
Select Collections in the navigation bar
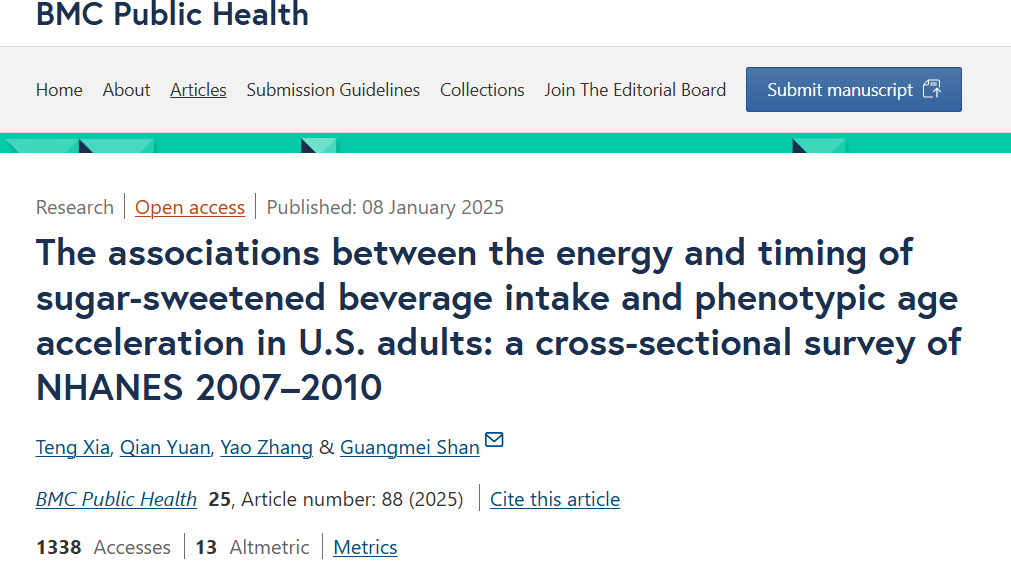[x=482, y=90]
